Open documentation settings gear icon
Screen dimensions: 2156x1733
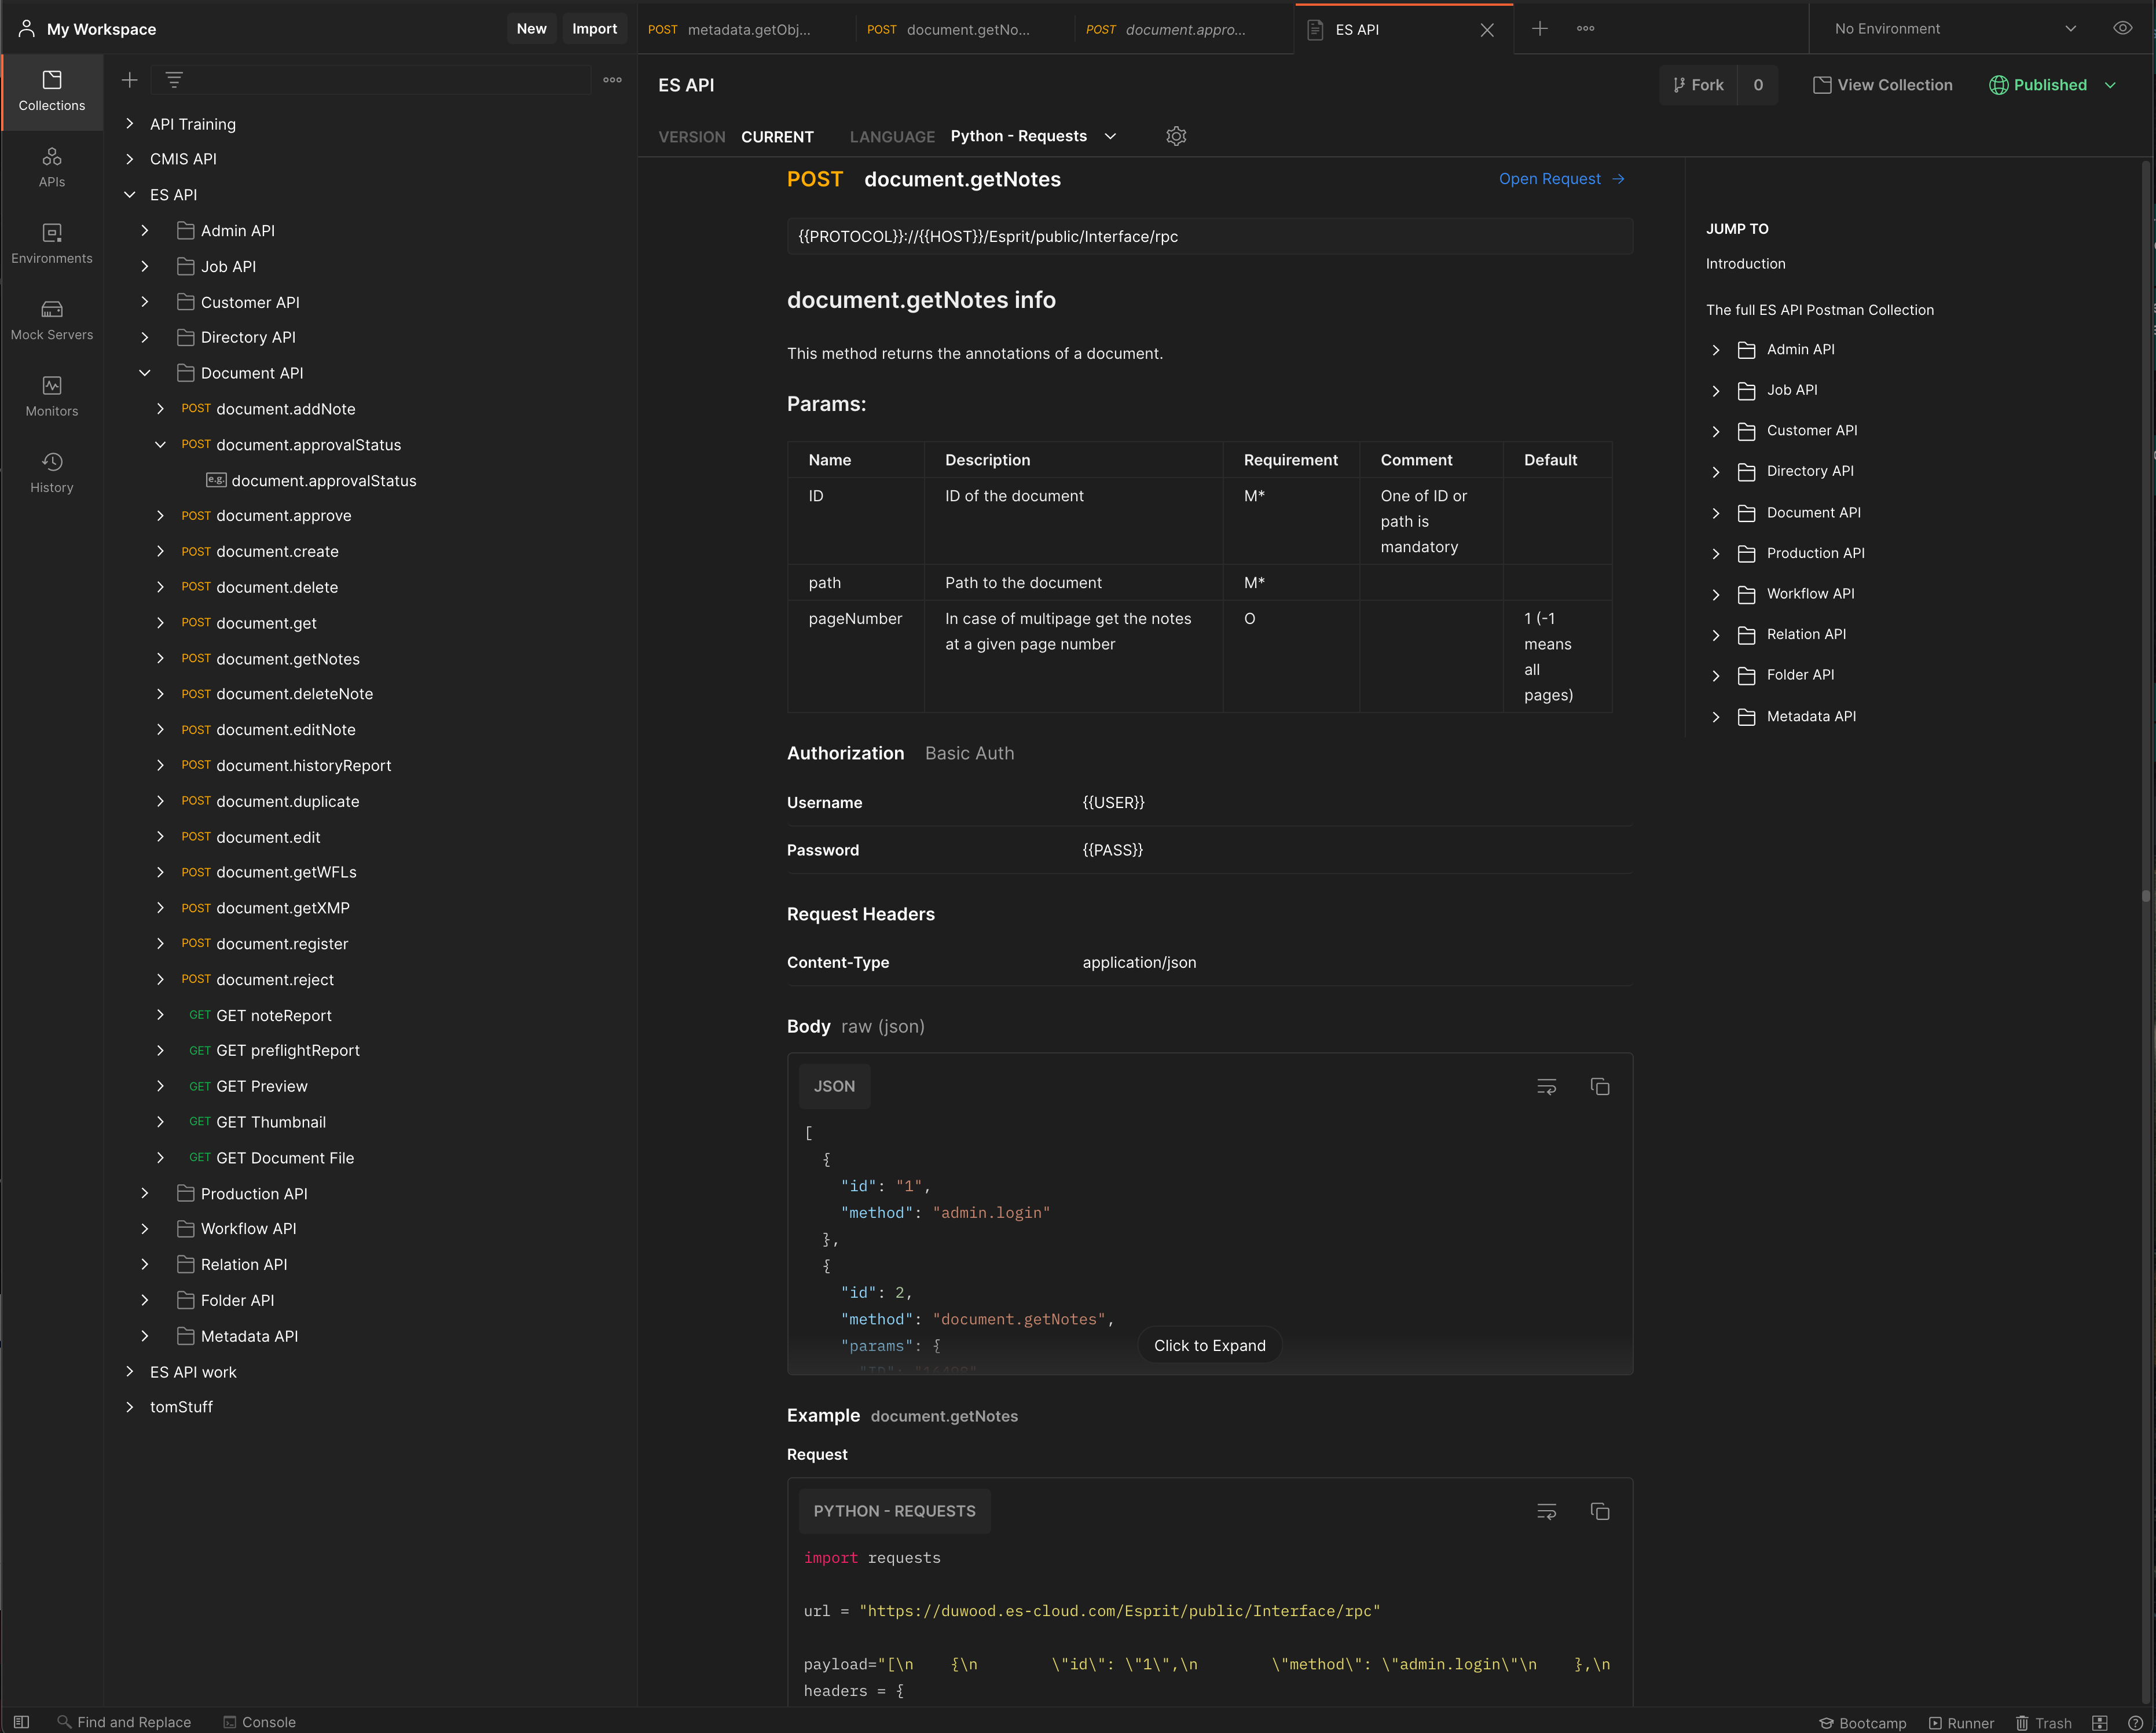click(1176, 136)
